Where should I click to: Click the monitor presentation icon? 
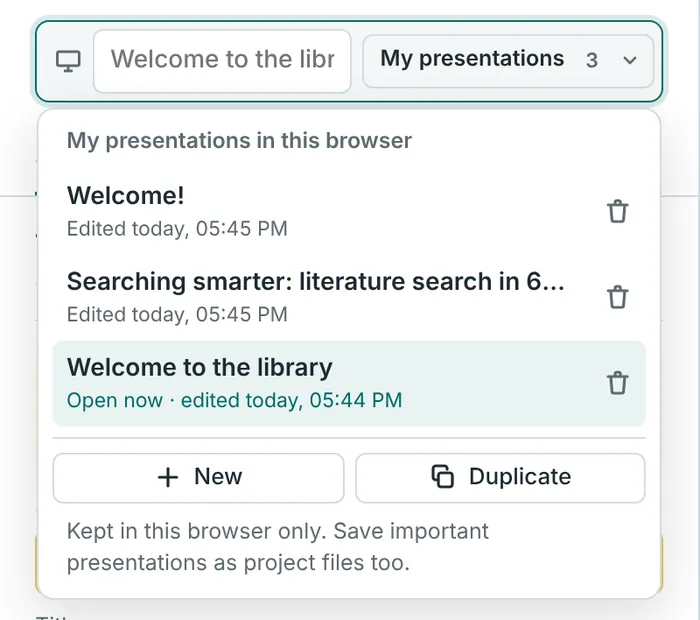pyautogui.click(x=68, y=61)
